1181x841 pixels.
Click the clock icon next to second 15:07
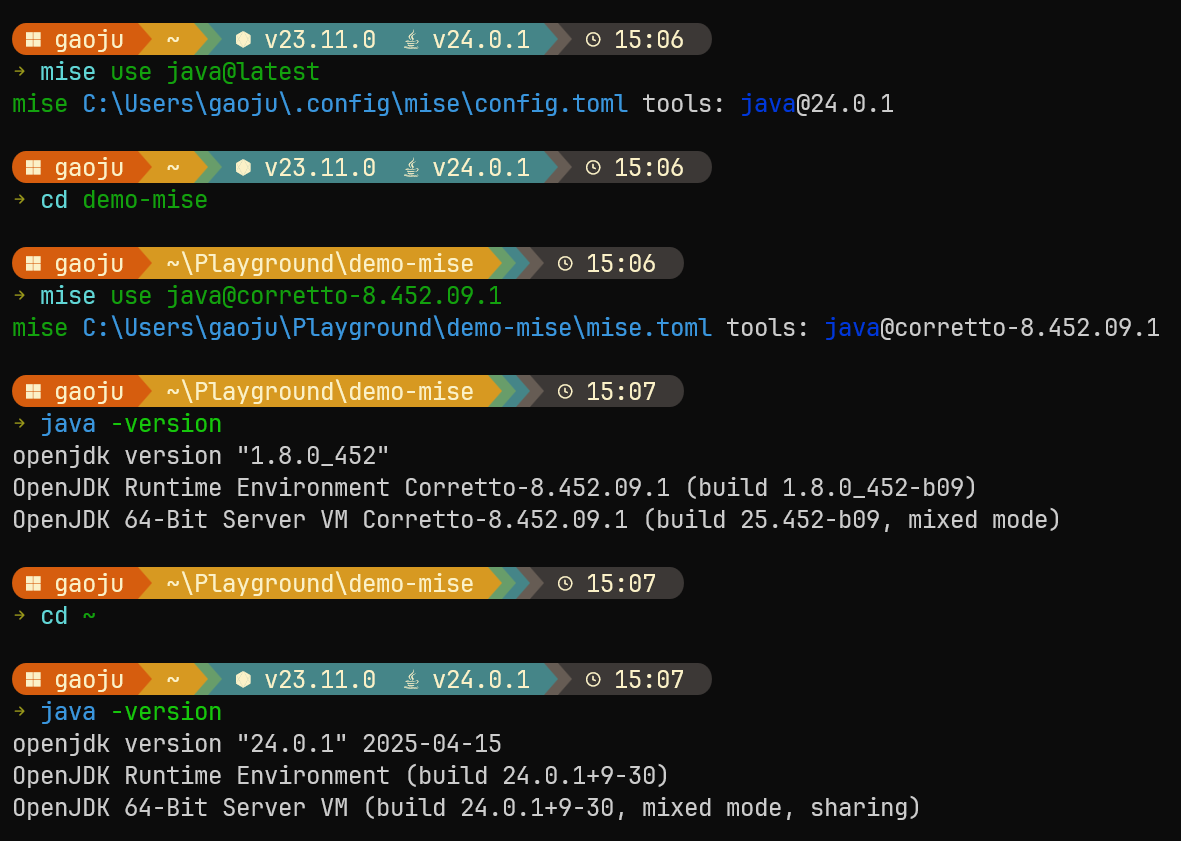click(x=566, y=584)
